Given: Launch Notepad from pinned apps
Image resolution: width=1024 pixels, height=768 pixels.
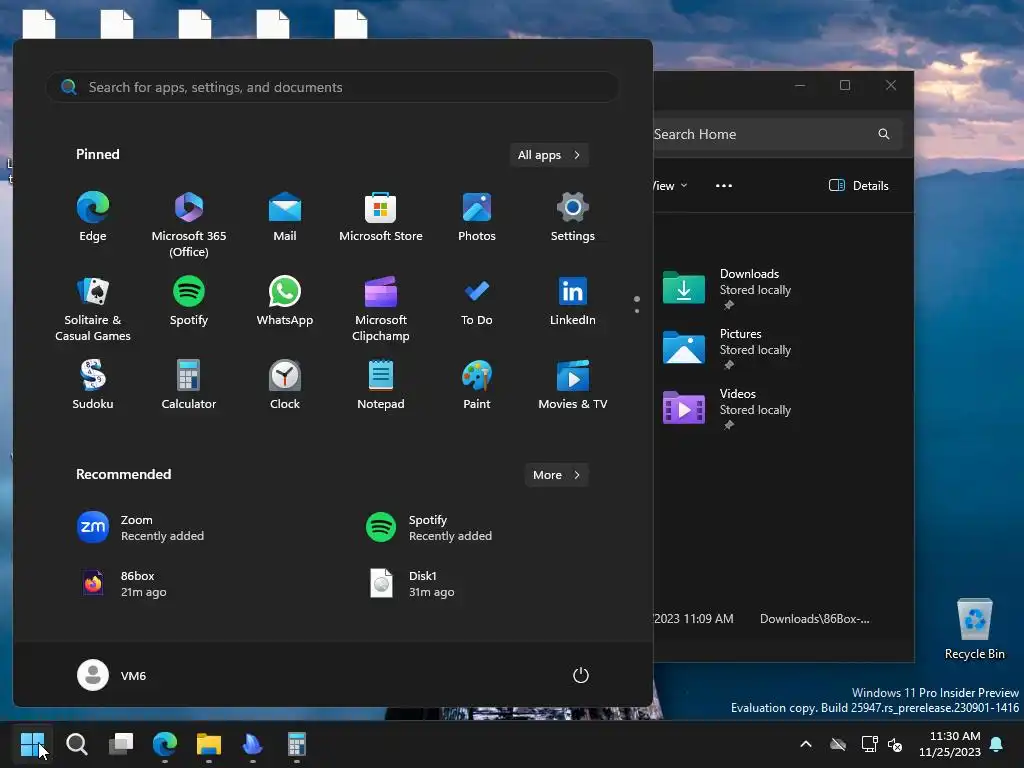Looking at the screenshot, I should click(x=381, y=385).
